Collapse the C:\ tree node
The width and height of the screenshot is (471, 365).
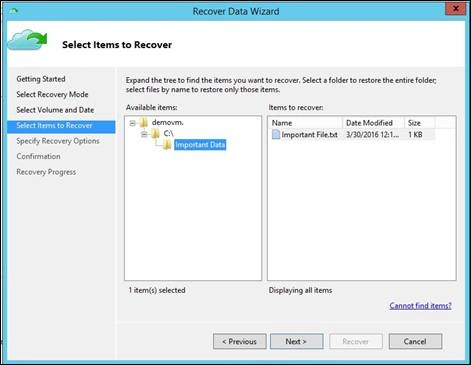[144, 134]
